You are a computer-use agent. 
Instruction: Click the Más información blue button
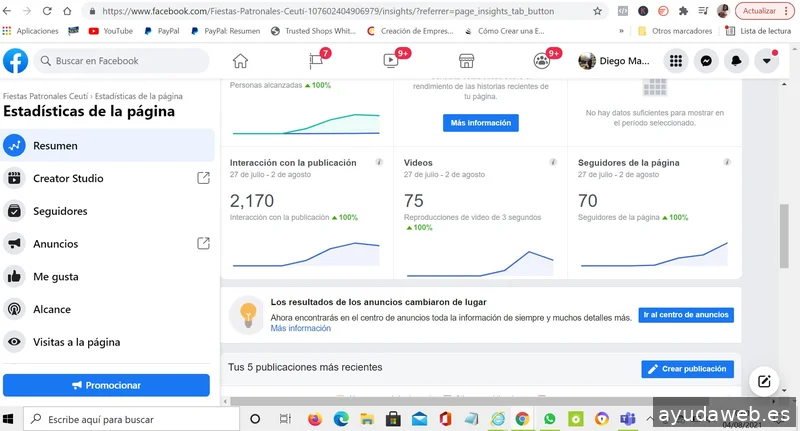(481, 122)
